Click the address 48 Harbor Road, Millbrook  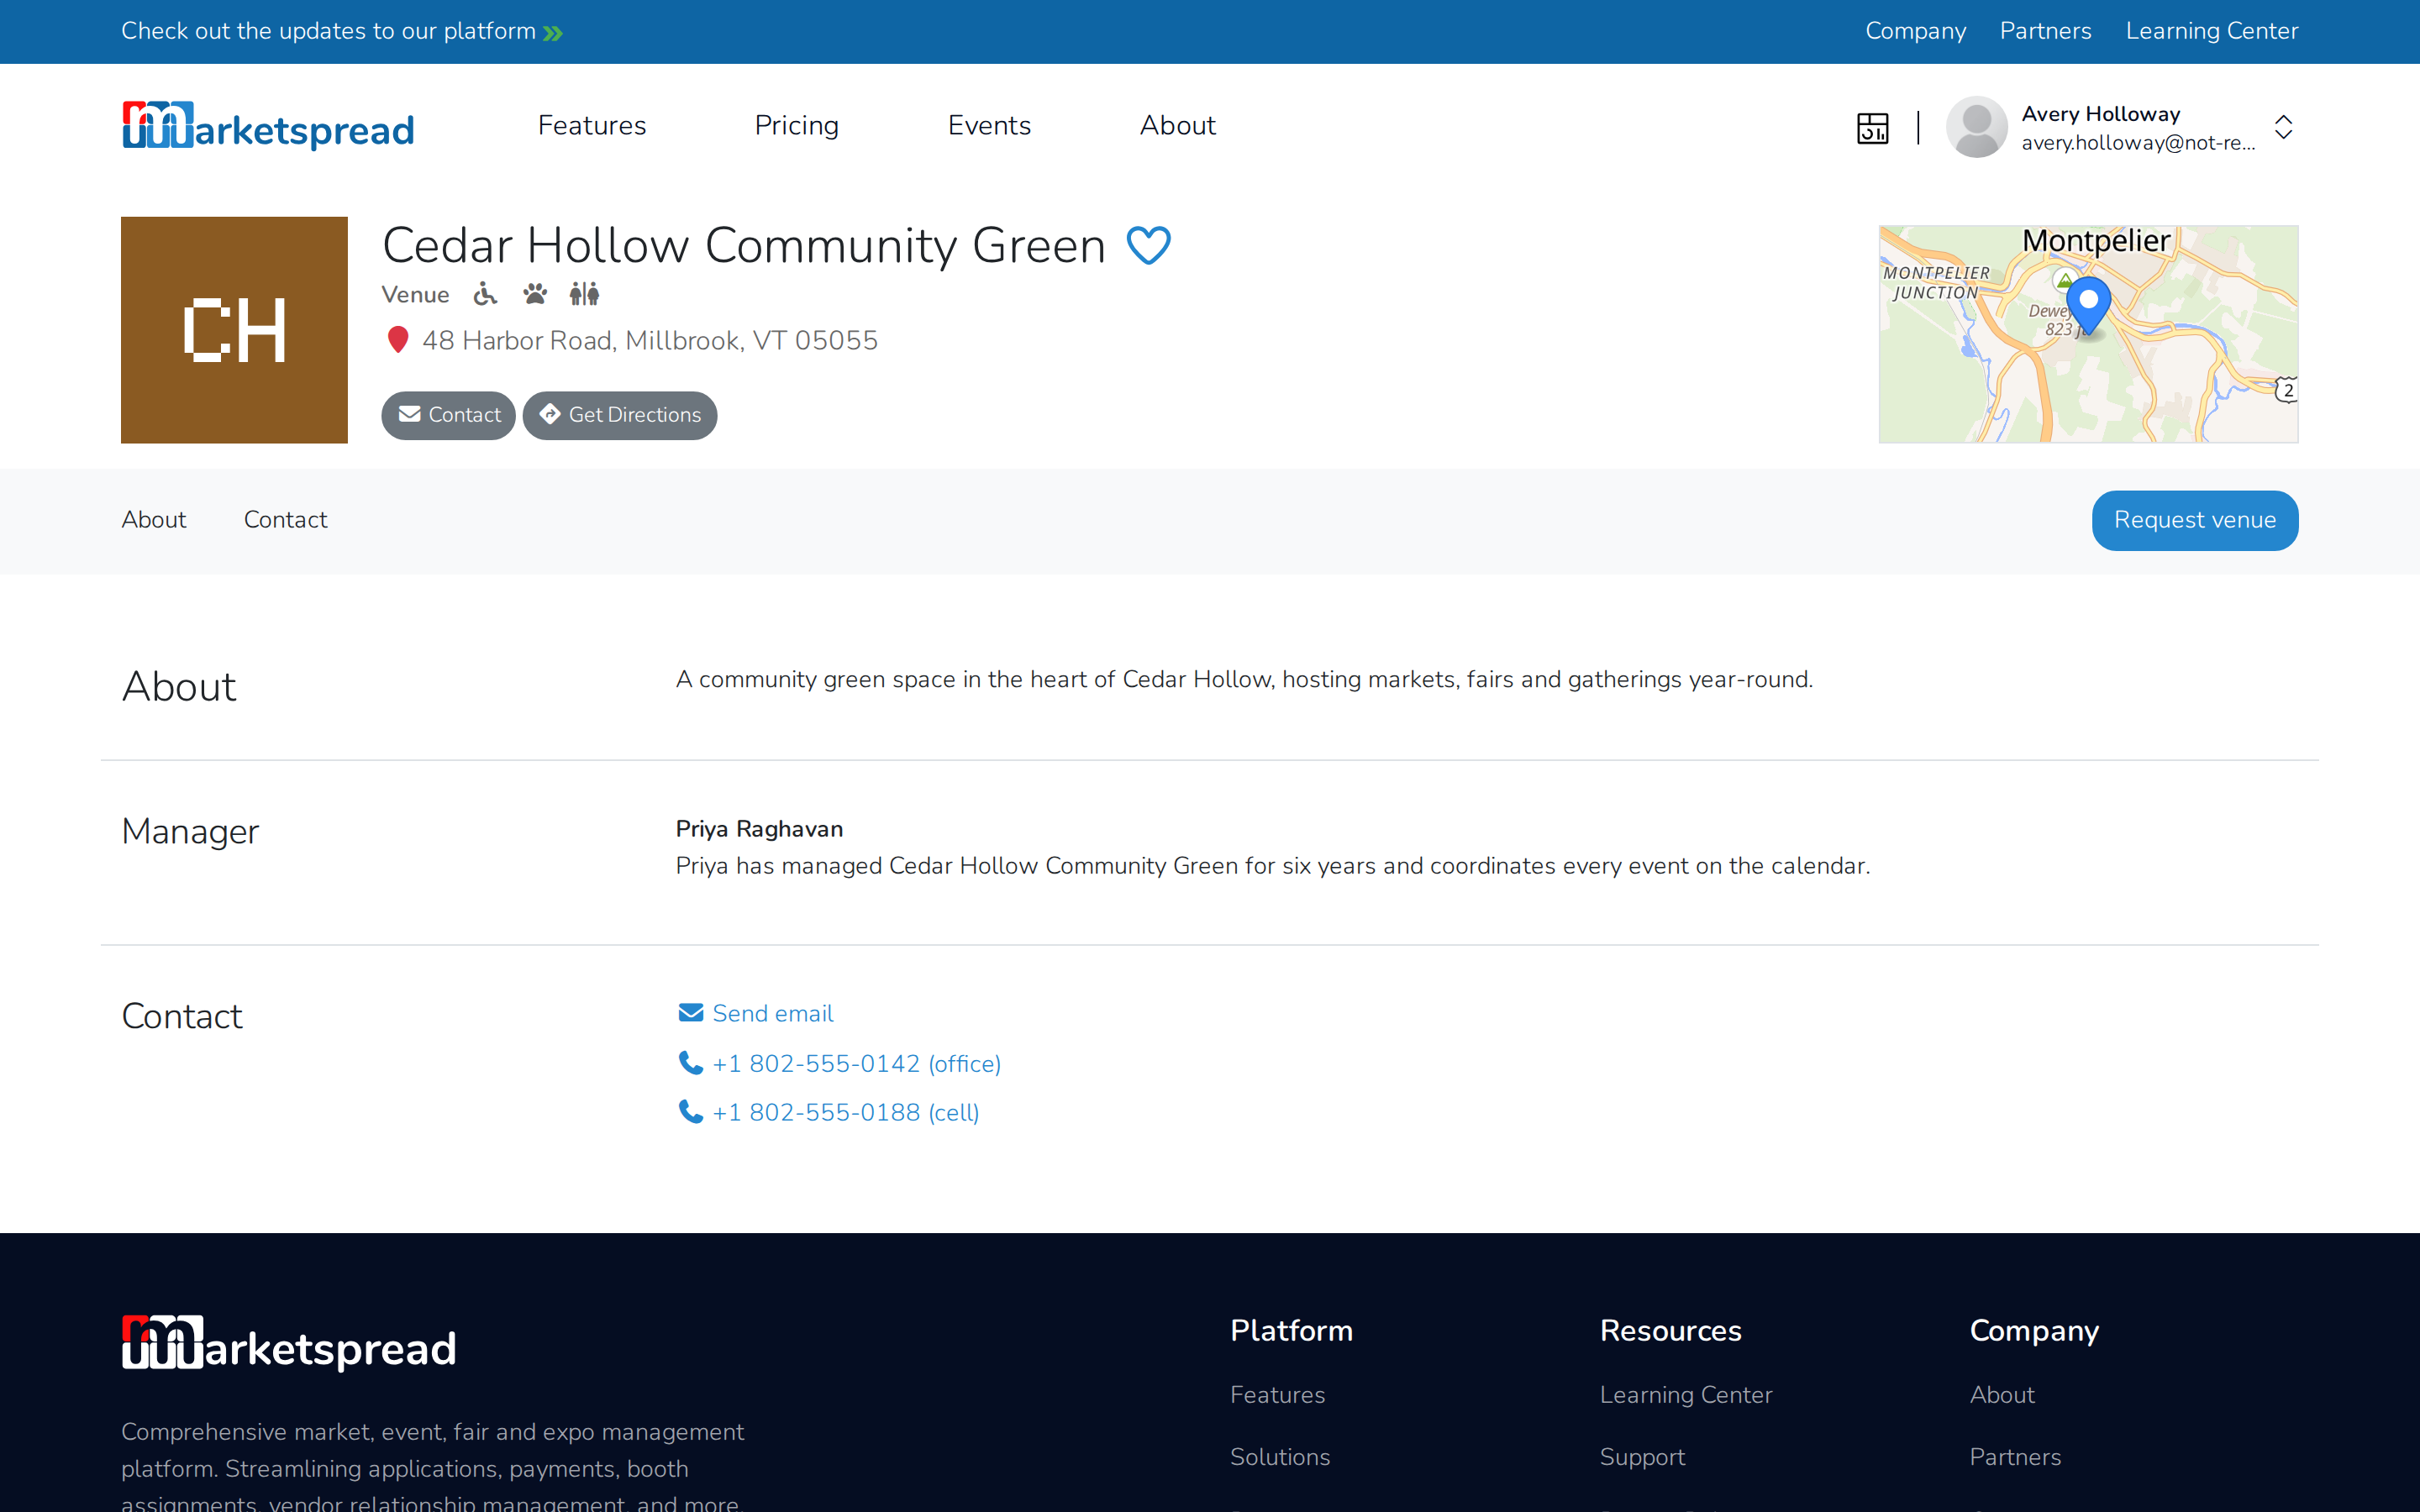[650, 340]
